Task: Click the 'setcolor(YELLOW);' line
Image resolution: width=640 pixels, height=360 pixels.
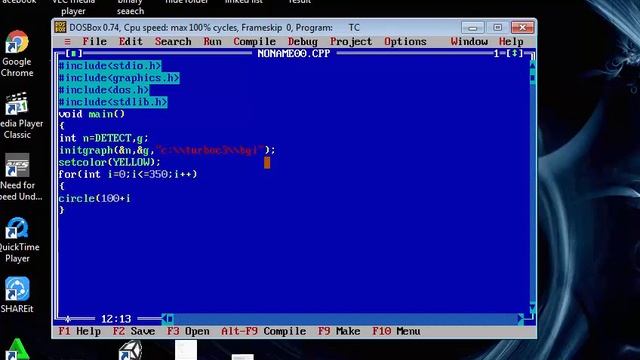Action: point(110,162)
